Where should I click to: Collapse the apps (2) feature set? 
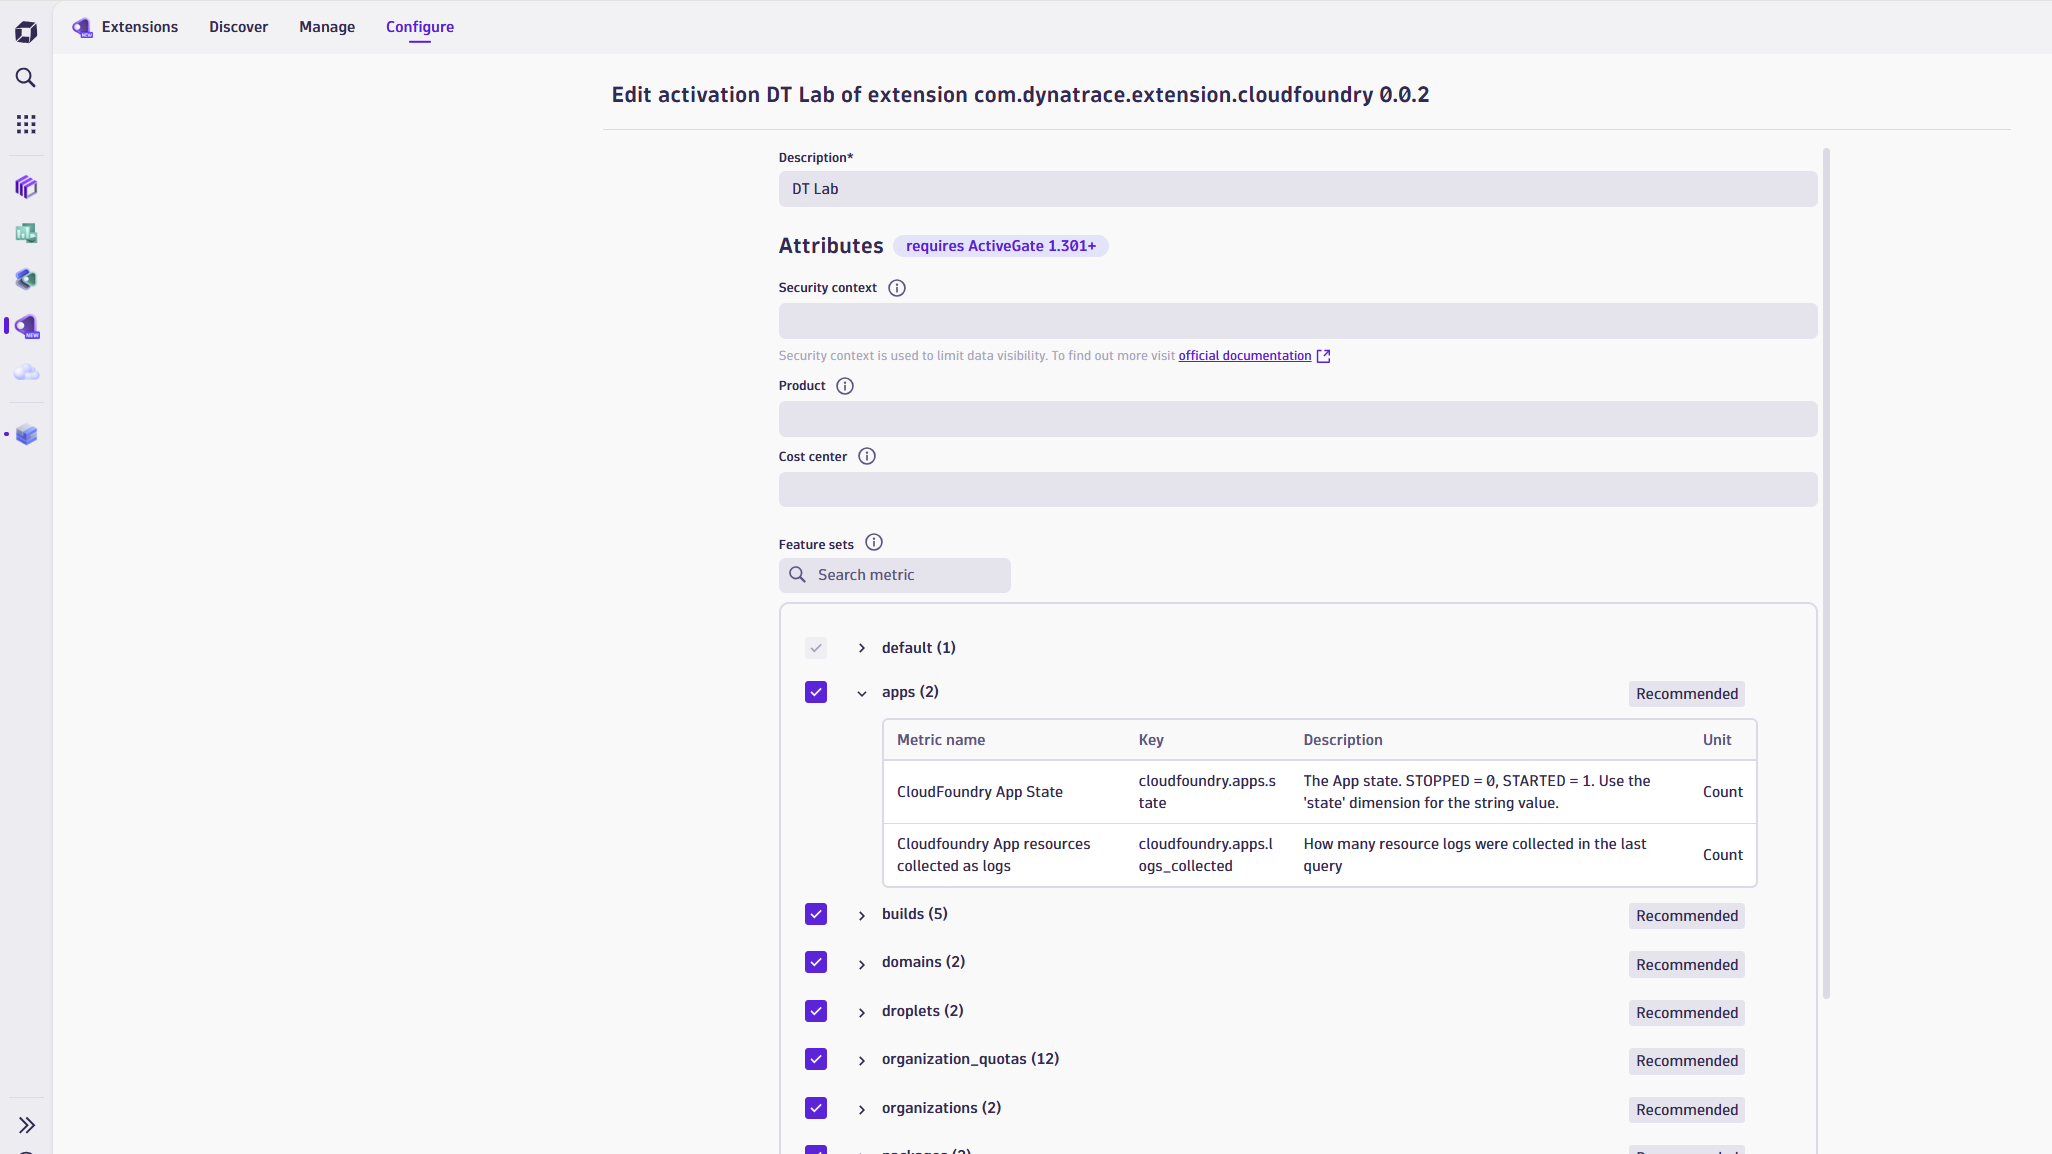coord(862,693)
